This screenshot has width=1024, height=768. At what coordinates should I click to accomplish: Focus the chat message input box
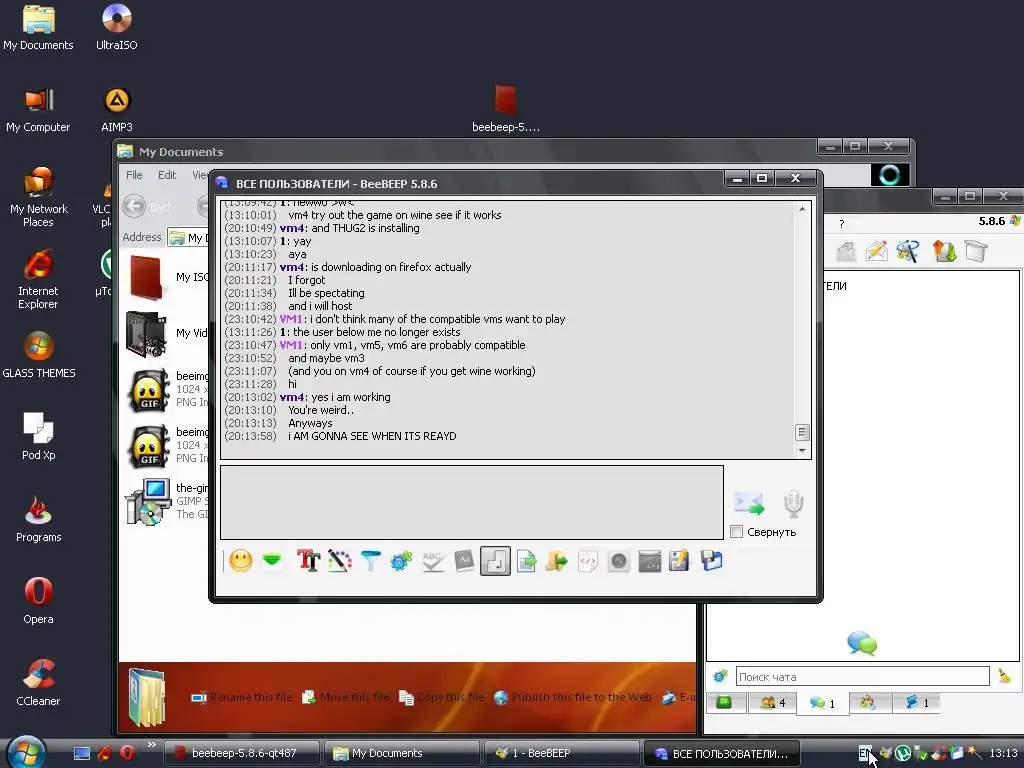472,502
